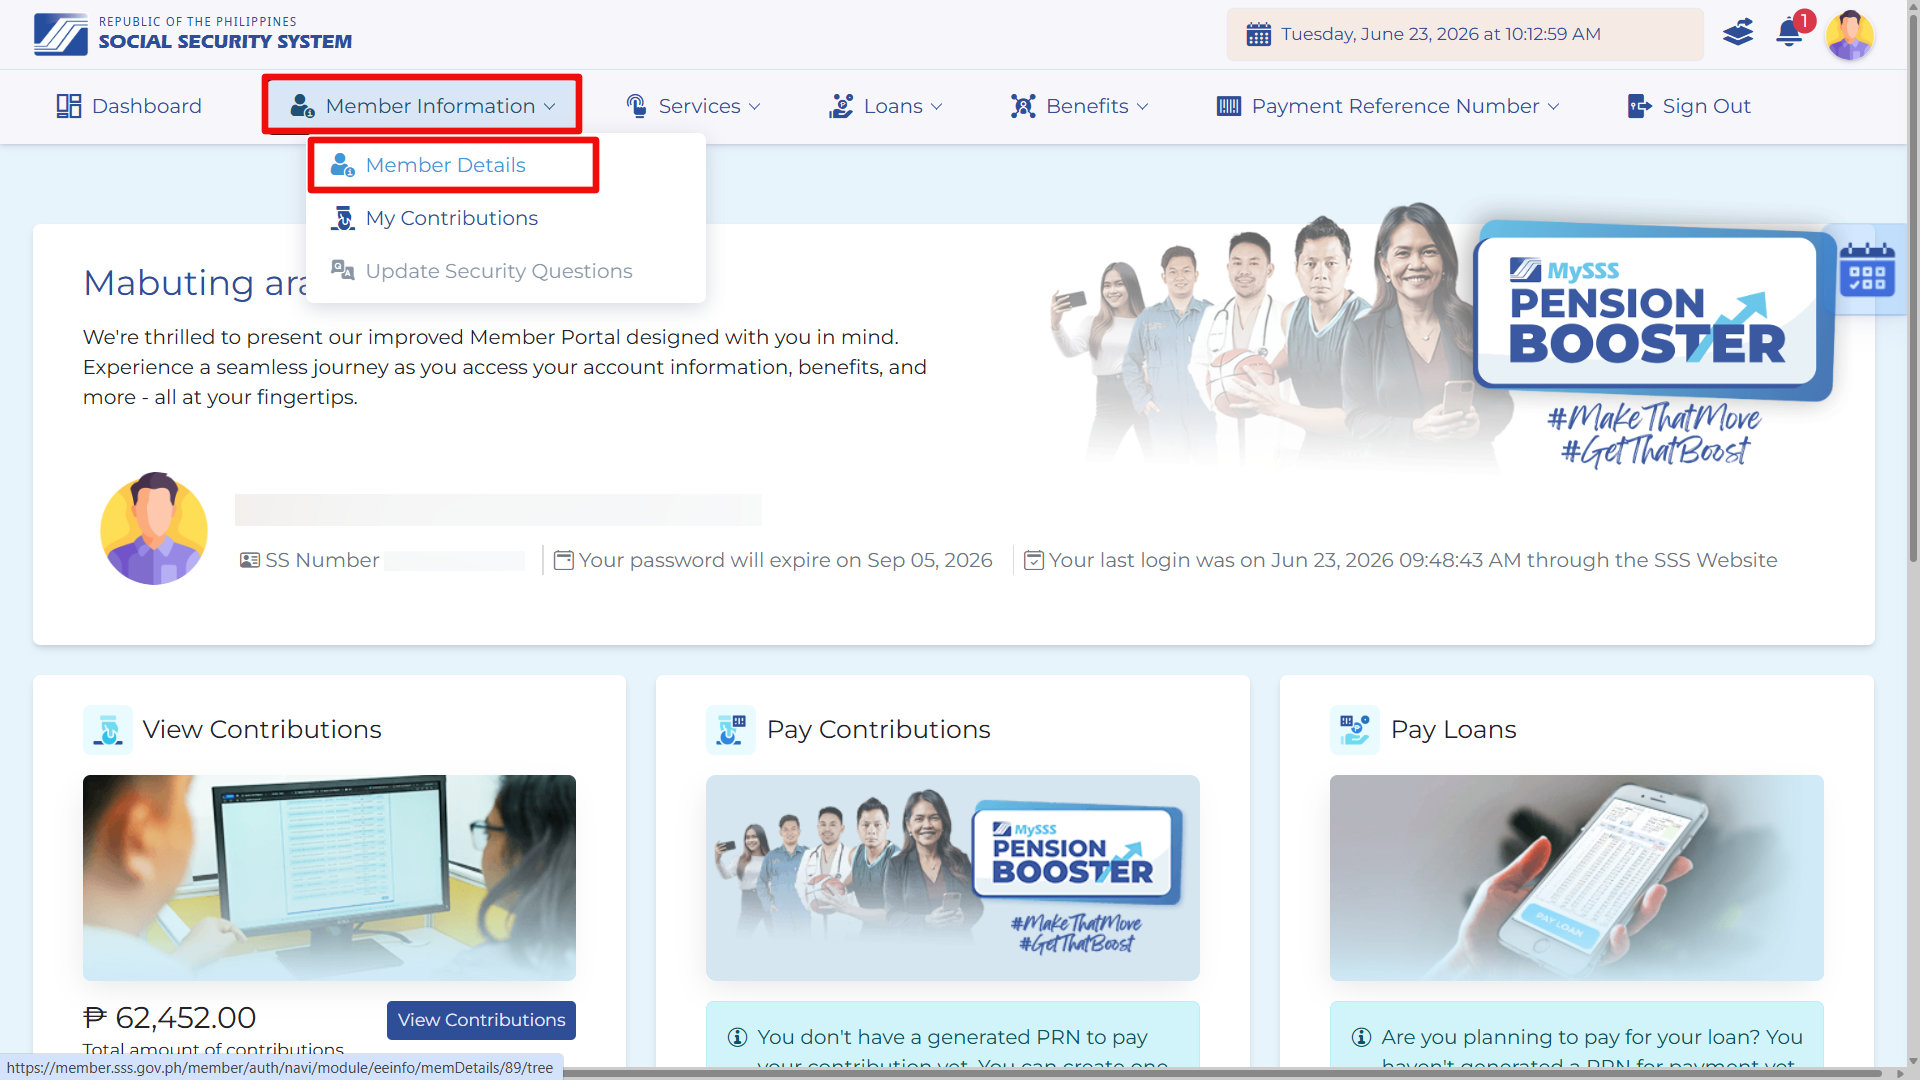
Task: Collapse the Member Information chevron
Action: [550, 107]
